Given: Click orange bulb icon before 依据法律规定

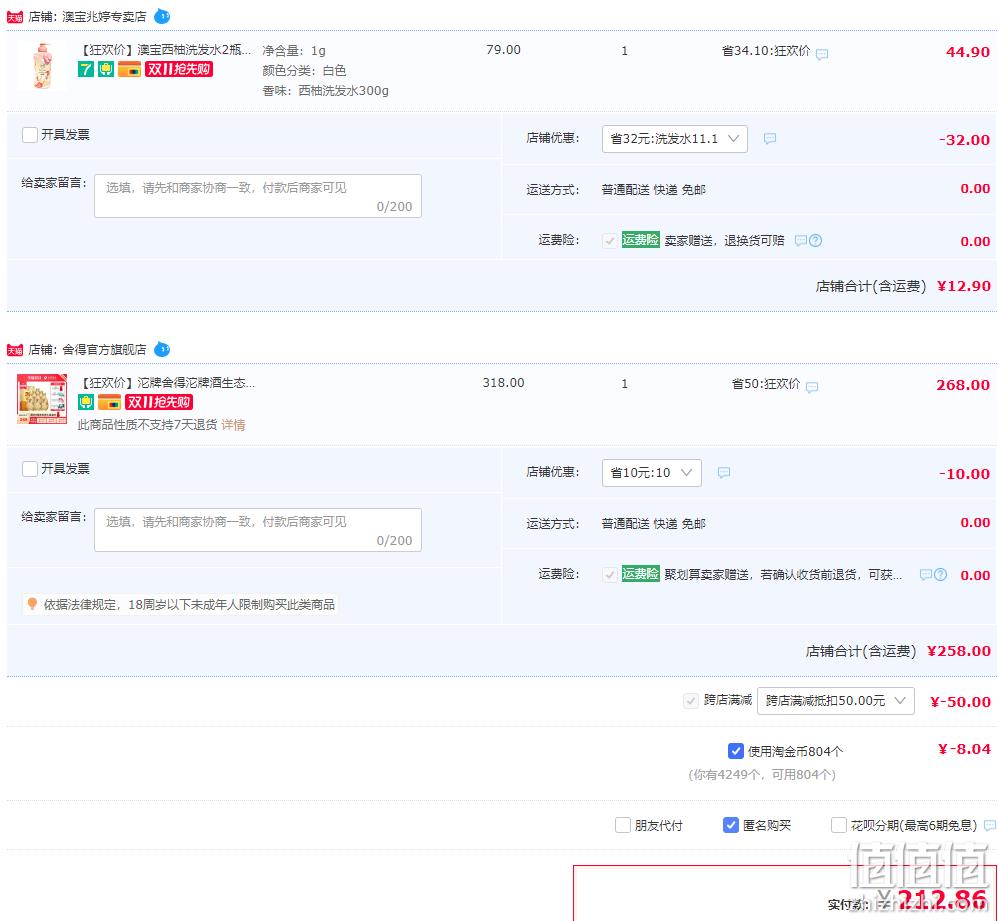Looking at the screenshot, I should coord(32,603).
